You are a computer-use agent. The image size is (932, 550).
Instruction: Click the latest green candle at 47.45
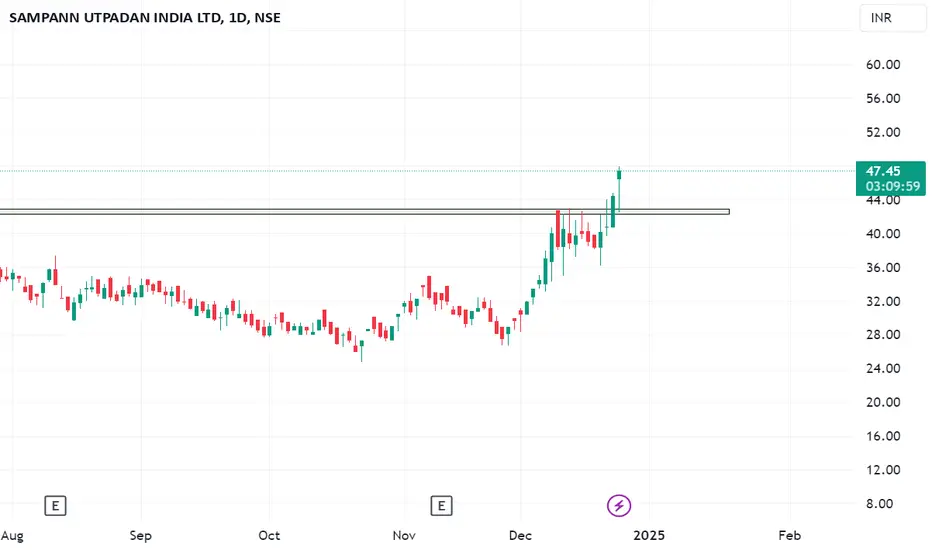pyautogui.click(x=619, y=189)
